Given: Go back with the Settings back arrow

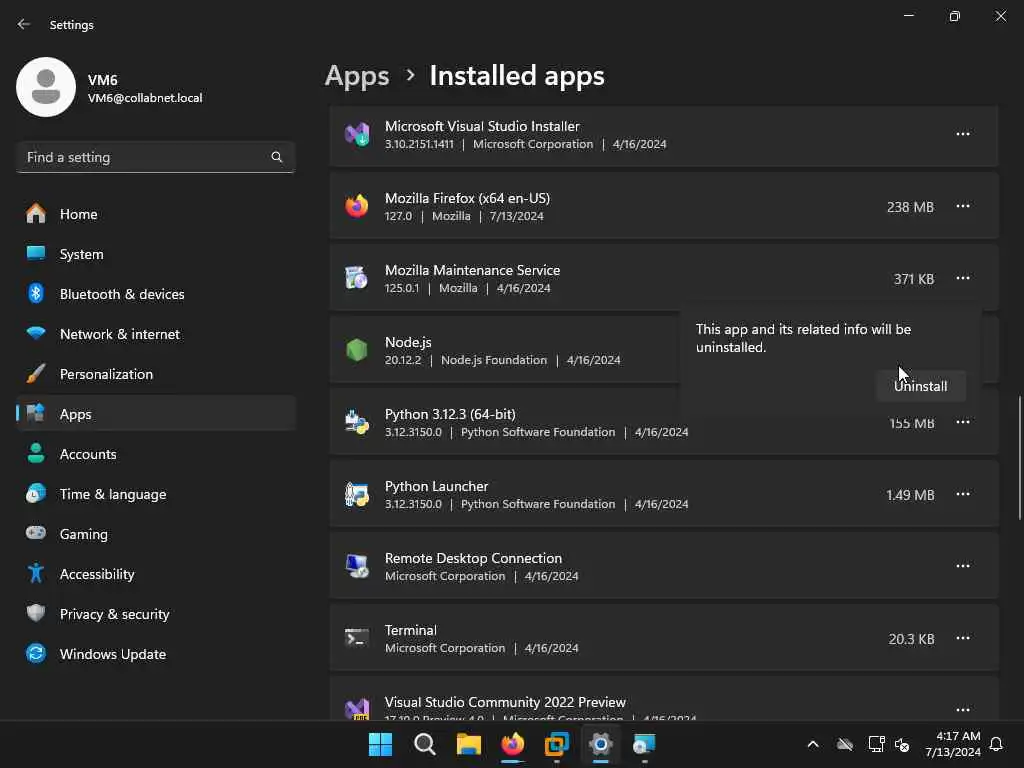Looking at the screenshot, I should tap(24, 24).
